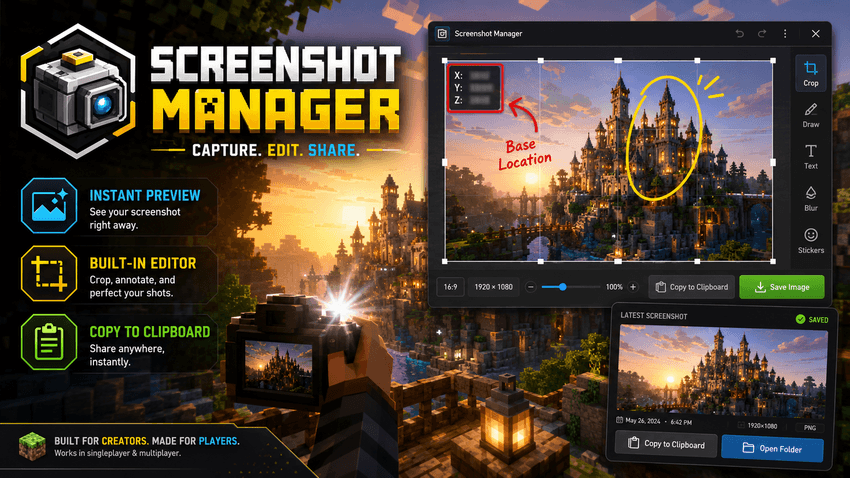
Task: Click the undo arrow in title bar
Action: (739, 34)
